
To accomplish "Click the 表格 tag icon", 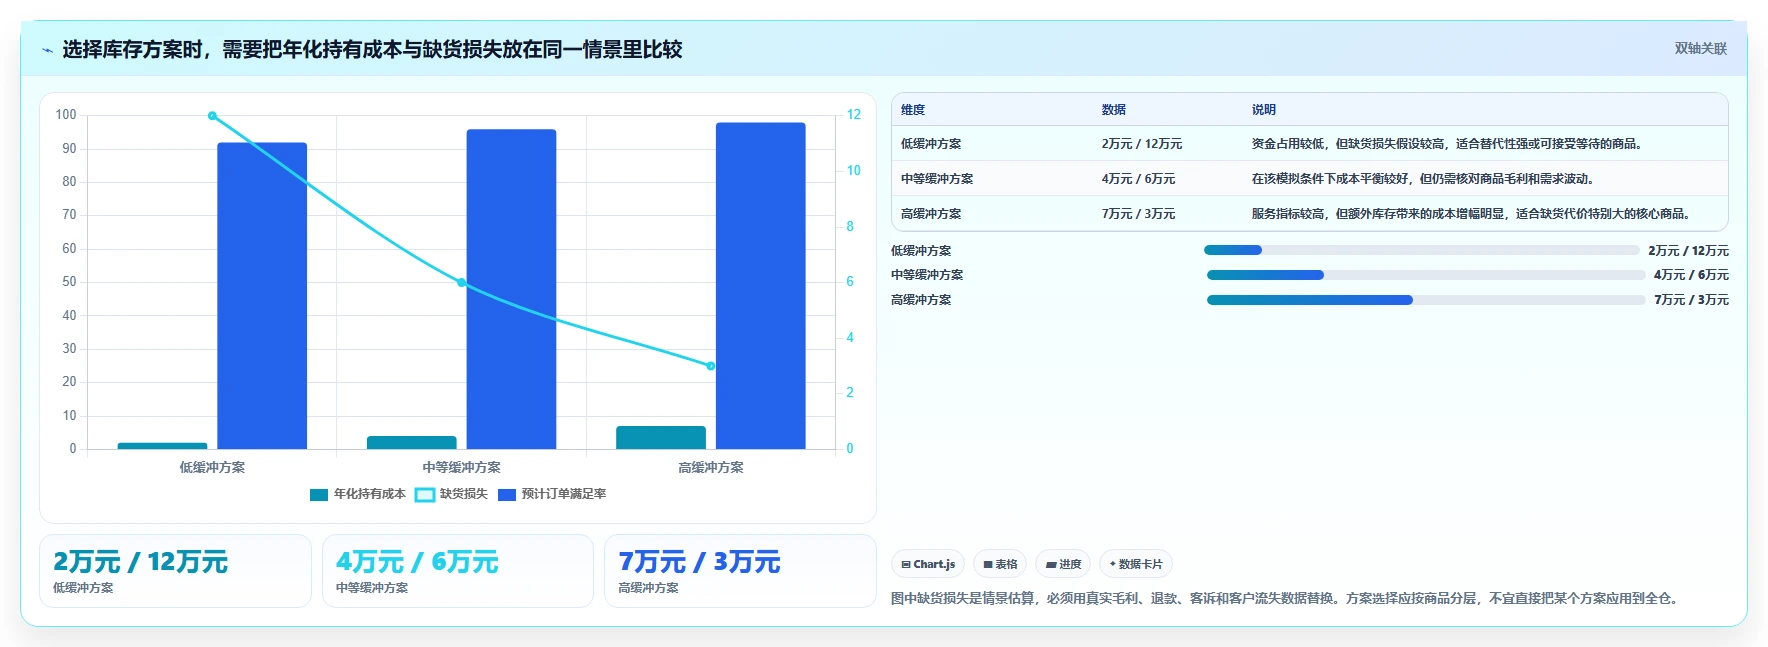I will pyautogui.click(x=988, y=565).
